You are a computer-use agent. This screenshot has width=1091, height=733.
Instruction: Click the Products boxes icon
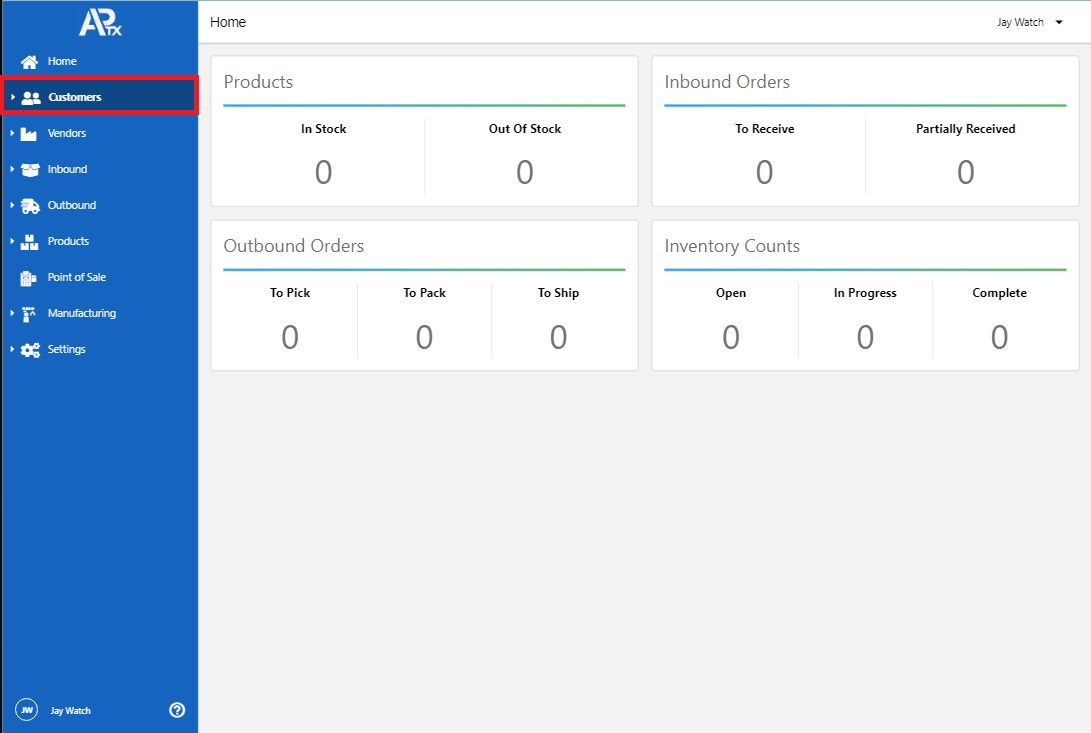click(x=29, y=242)
